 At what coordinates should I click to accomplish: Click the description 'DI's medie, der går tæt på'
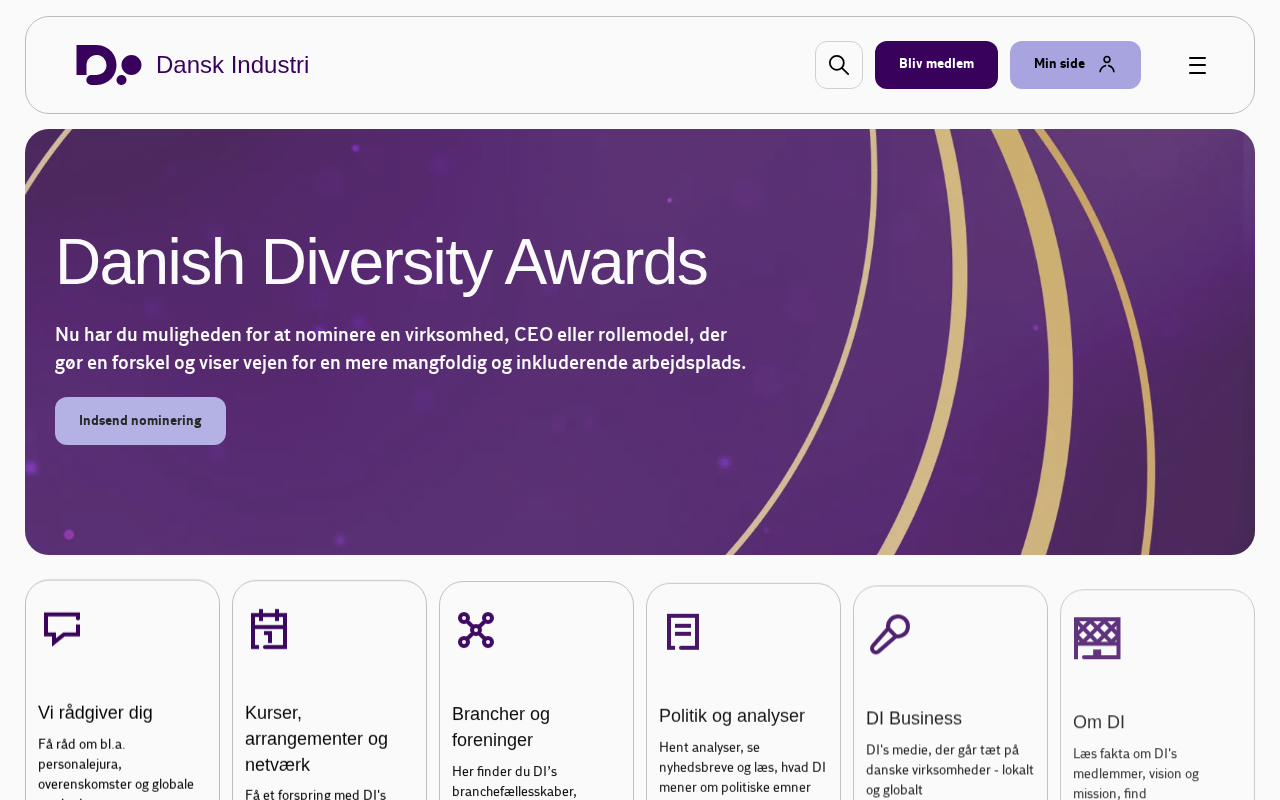pyautogui.click(x=950, y=770)
